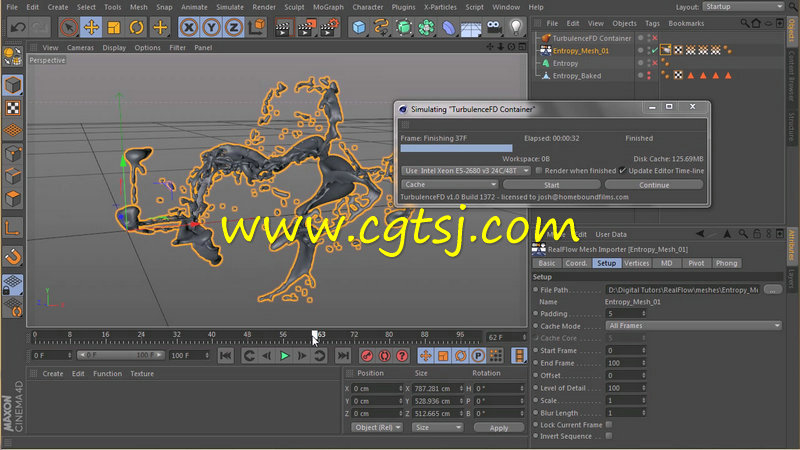
Task: Open the Cache Mode All Frames dropdown
Action: [694, 326]
